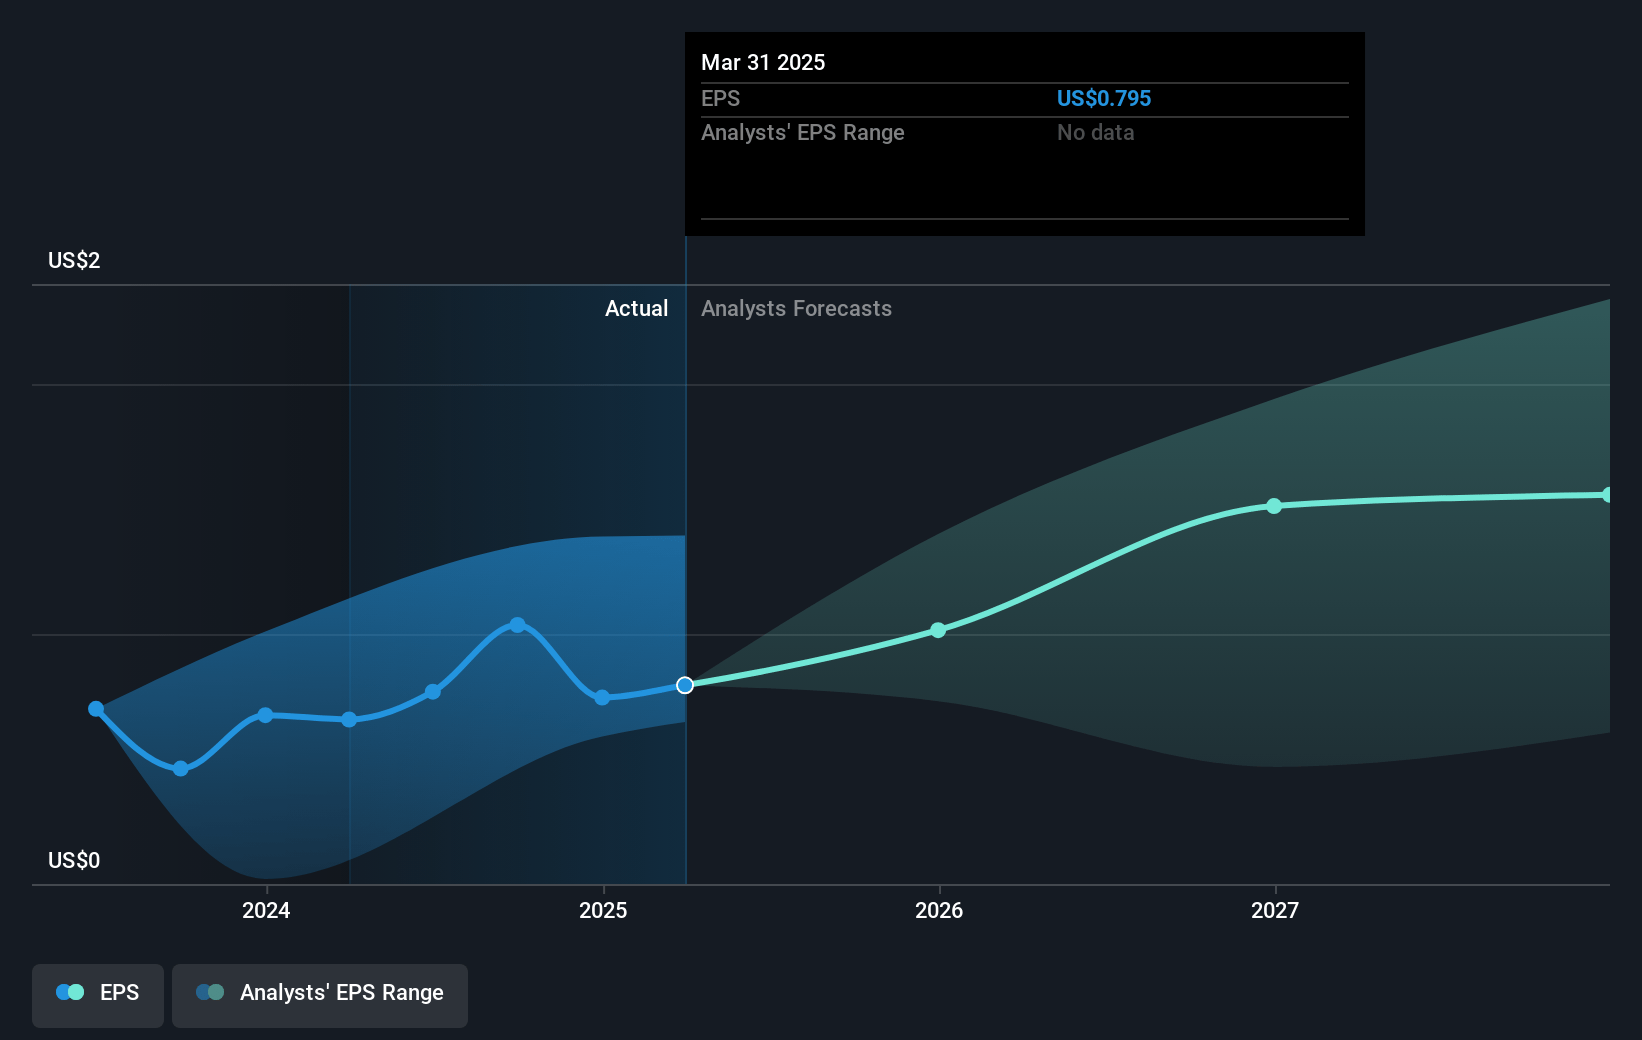
Task: Click the last forecast point at chart end
Action: click(1608, 495)
